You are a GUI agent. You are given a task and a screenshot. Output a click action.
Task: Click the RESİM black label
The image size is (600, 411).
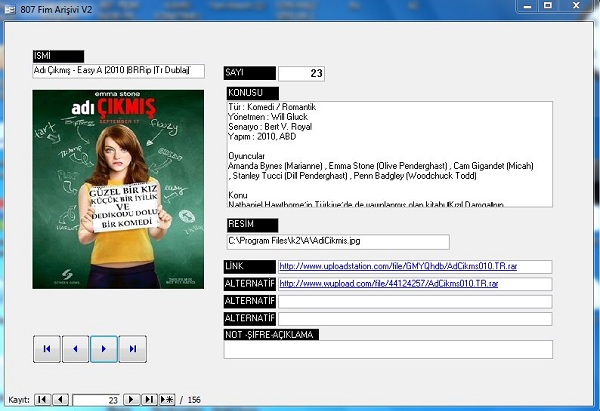pyautogui.click(x=252, y=225)
